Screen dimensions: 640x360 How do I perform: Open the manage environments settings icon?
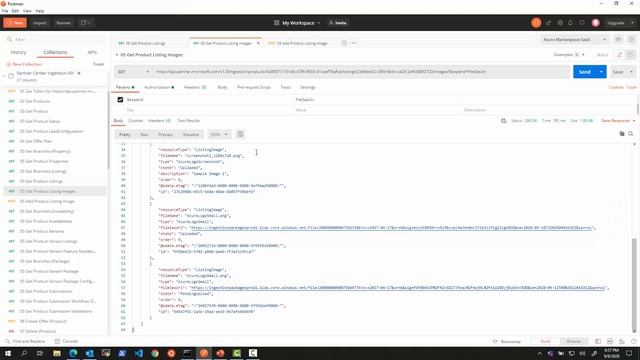[x=631, y=40]
